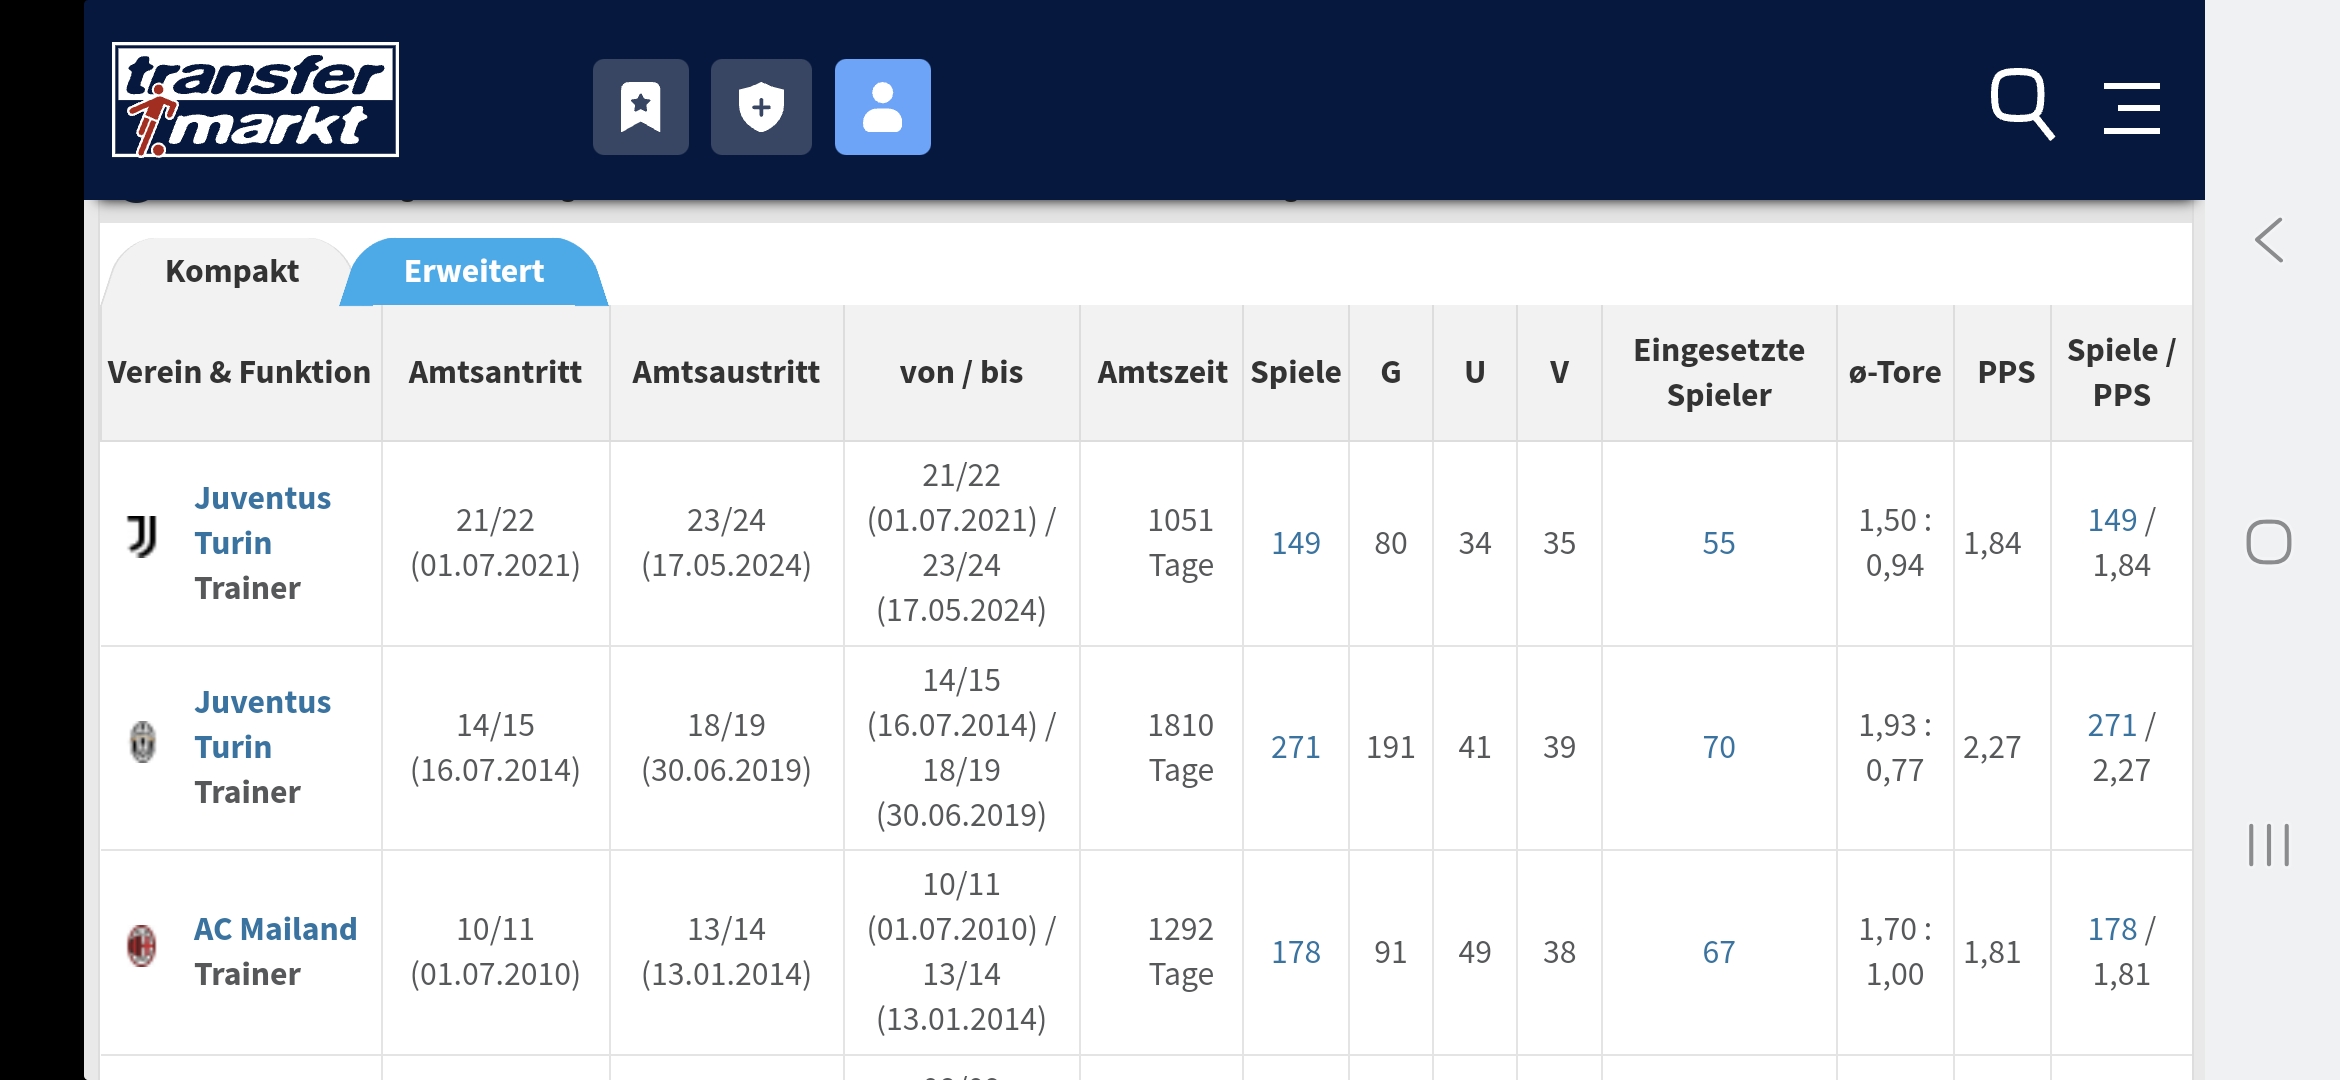Click the von / bis column header
The width and height of the screenshot is (2340, 1080).
pyautogui.click(x=961, y=372)
